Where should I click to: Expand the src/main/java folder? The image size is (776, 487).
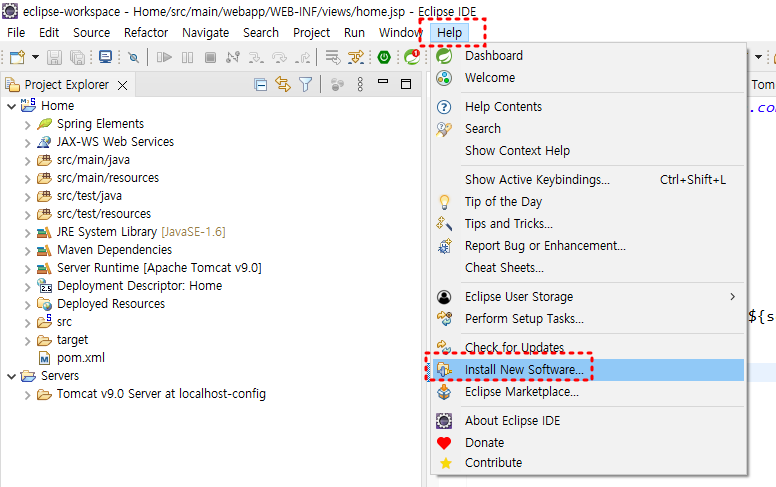tap(28, 161)
